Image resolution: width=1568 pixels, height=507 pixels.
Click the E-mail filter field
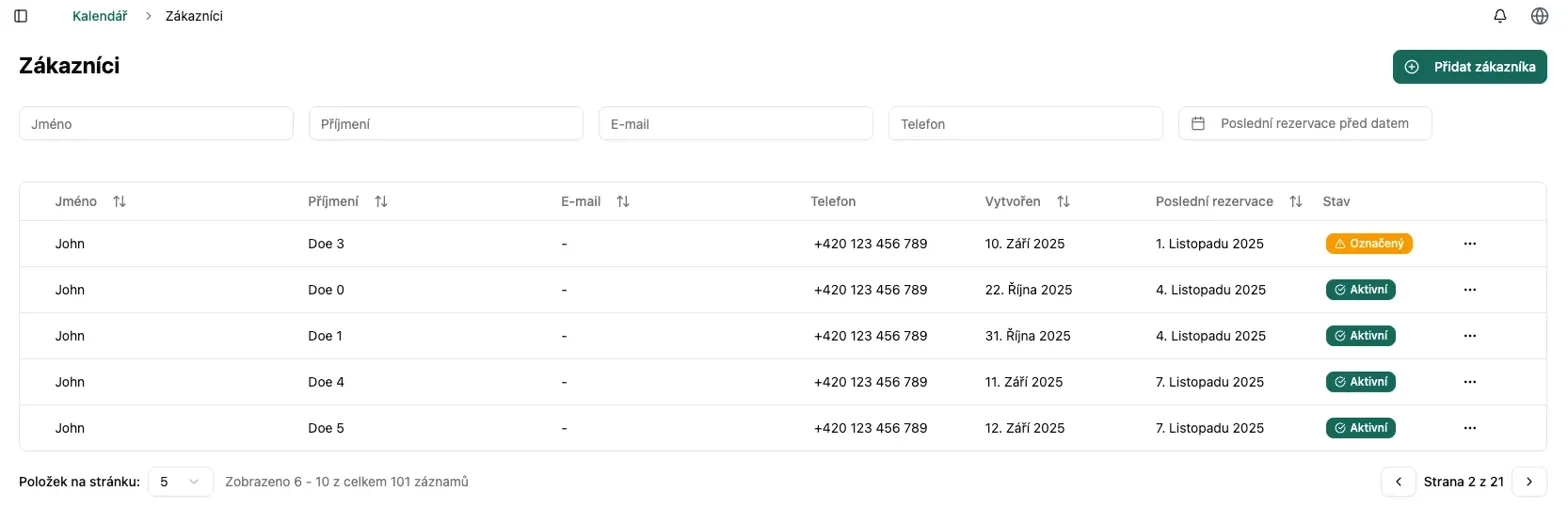(736, 124)
